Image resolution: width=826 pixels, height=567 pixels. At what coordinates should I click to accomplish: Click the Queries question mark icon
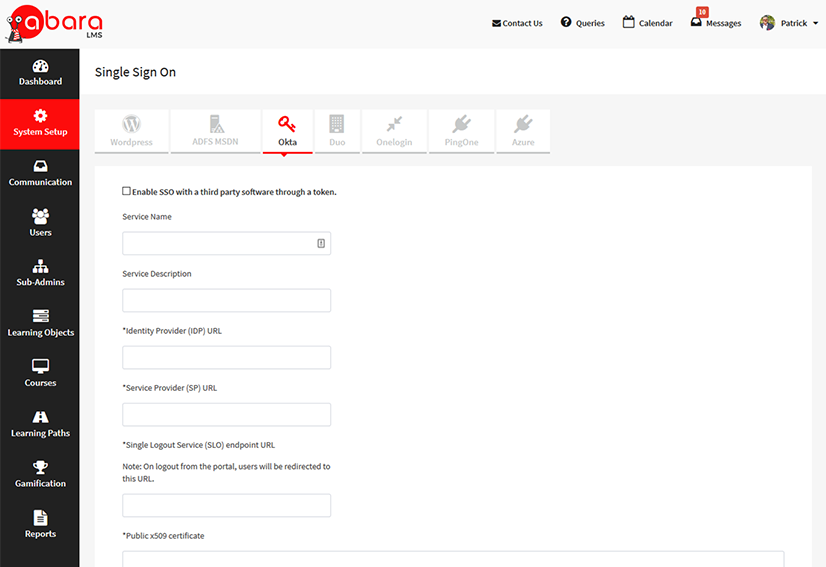566,22
